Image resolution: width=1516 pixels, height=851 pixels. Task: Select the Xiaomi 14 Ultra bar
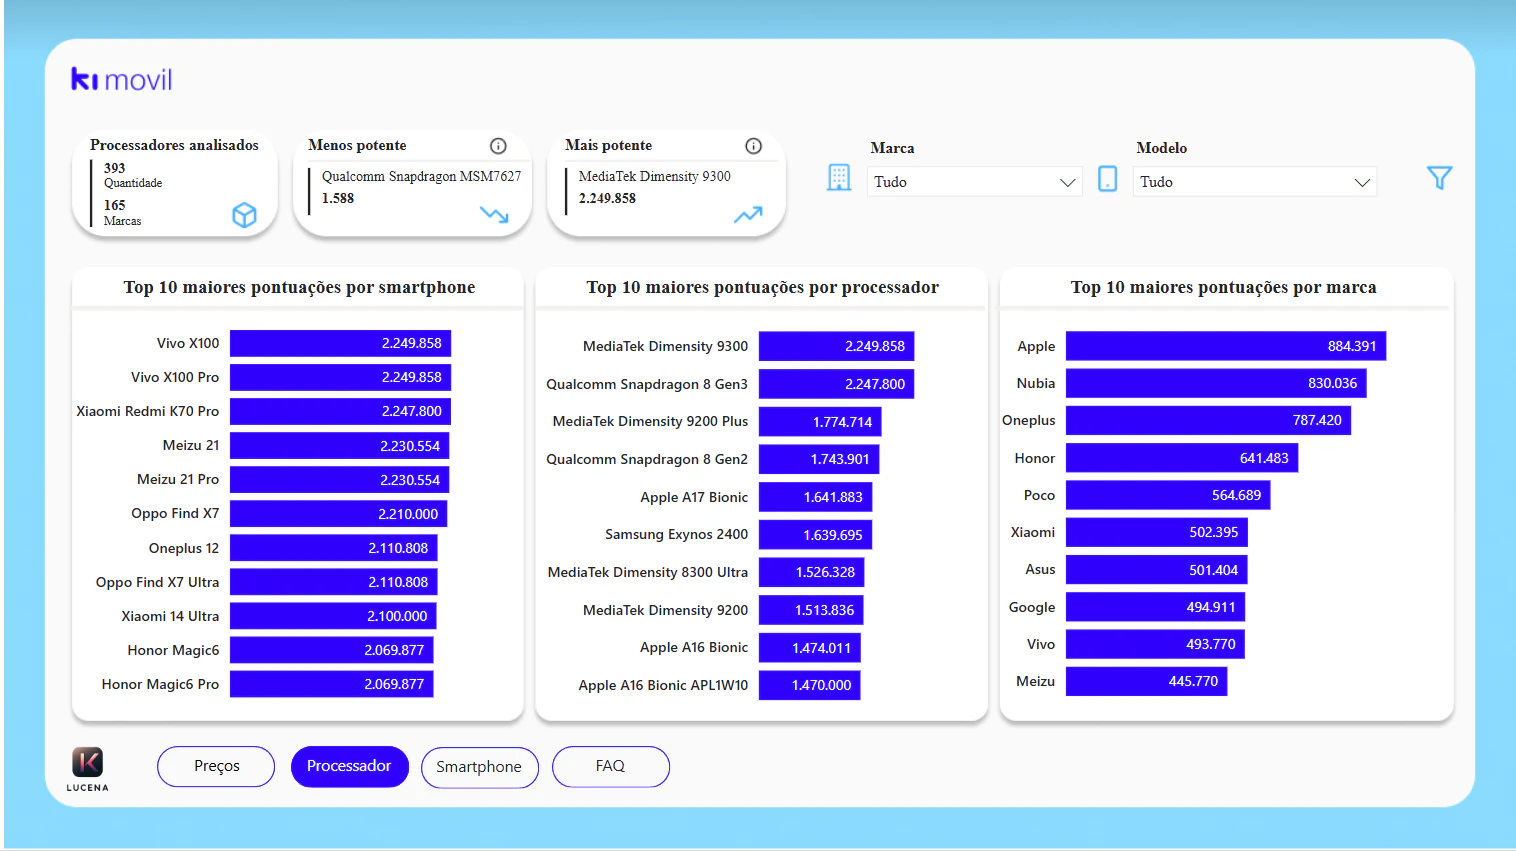tap(333, 616)
